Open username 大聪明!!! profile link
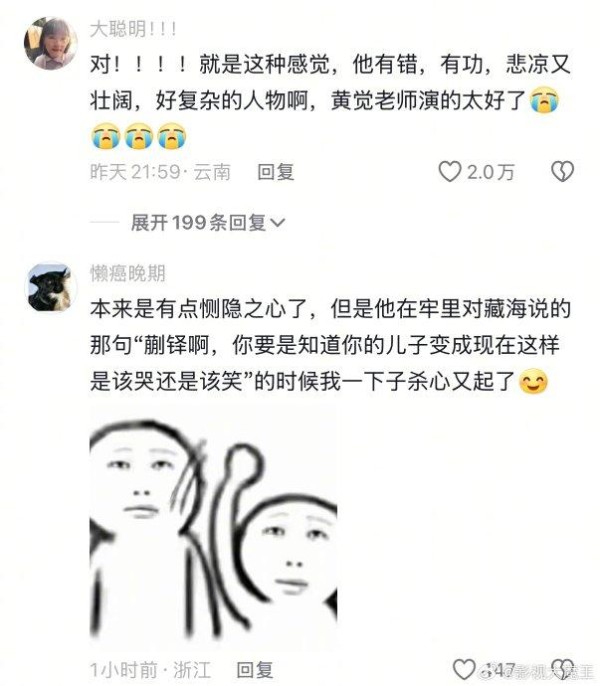The height and width of the screenshot is (686, 600). coord(133,29)
